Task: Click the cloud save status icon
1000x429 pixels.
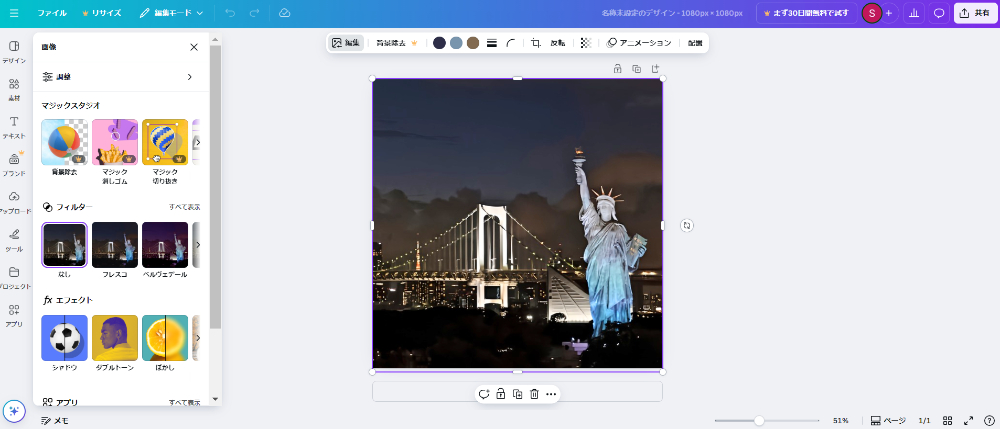Action: coord(285,13)
